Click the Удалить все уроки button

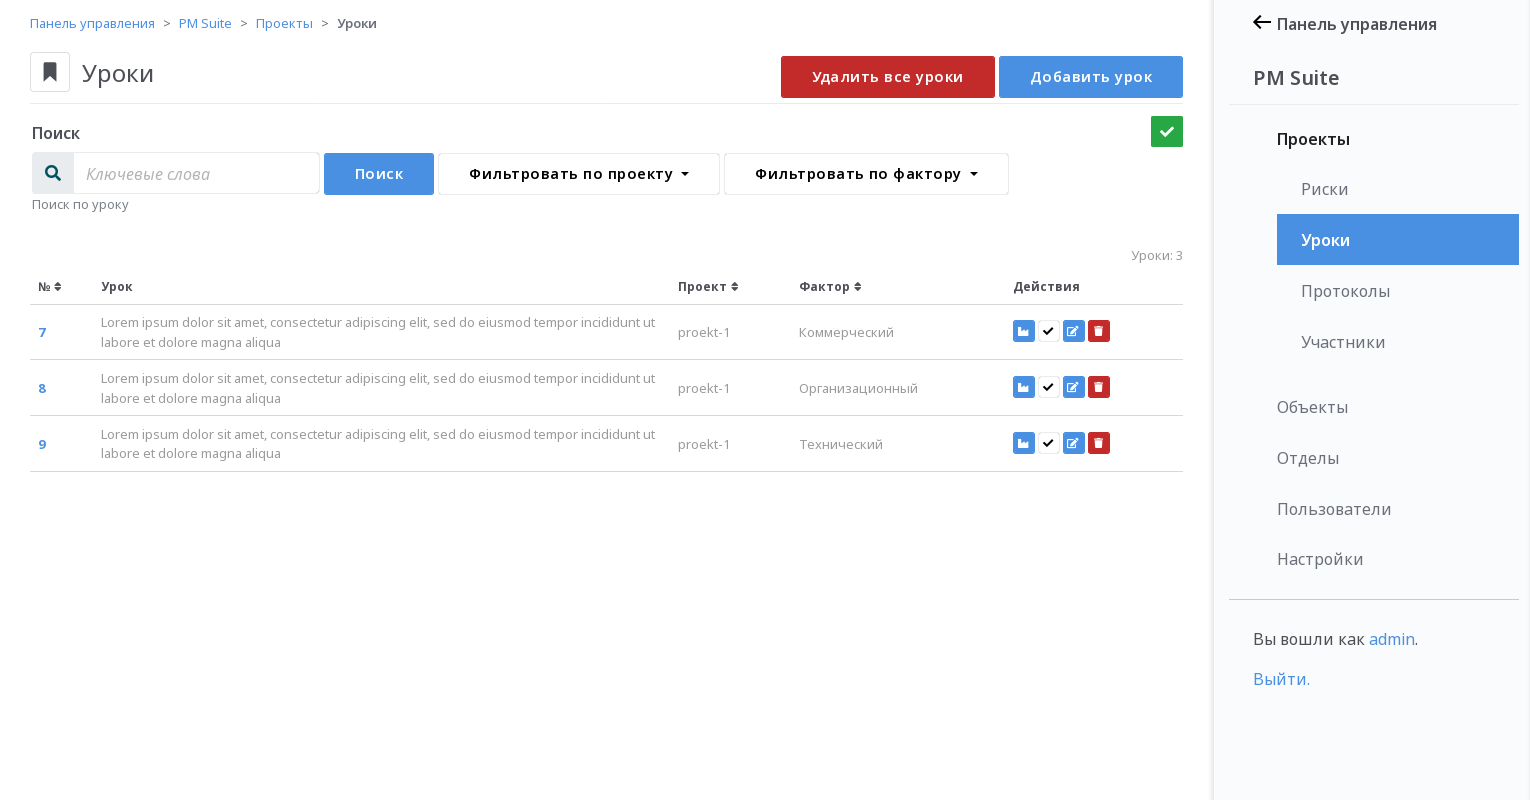pyautogui.click(x=888, y=77)
